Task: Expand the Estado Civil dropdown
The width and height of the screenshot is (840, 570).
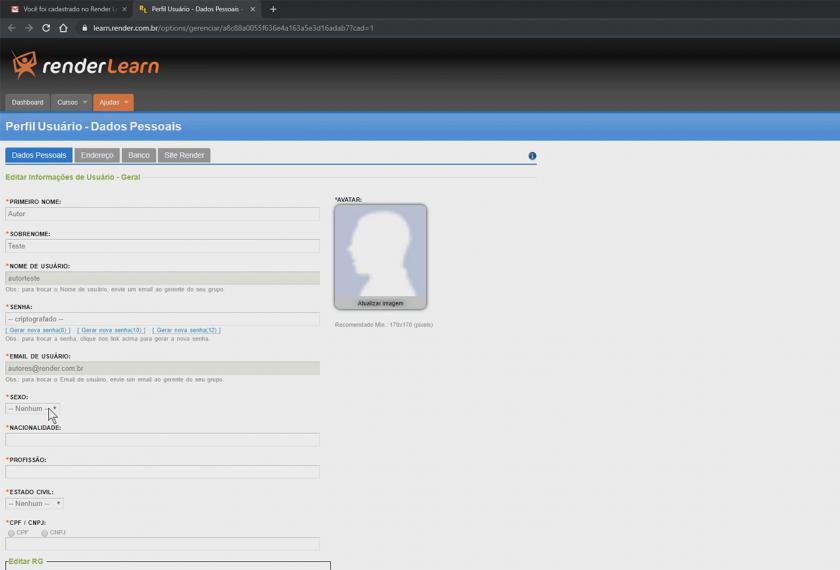Action: point(35,504)
